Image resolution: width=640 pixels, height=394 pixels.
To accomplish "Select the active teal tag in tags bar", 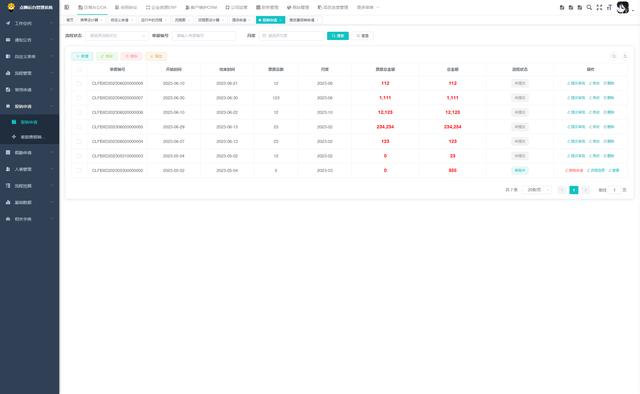I will tap(270, 20).
